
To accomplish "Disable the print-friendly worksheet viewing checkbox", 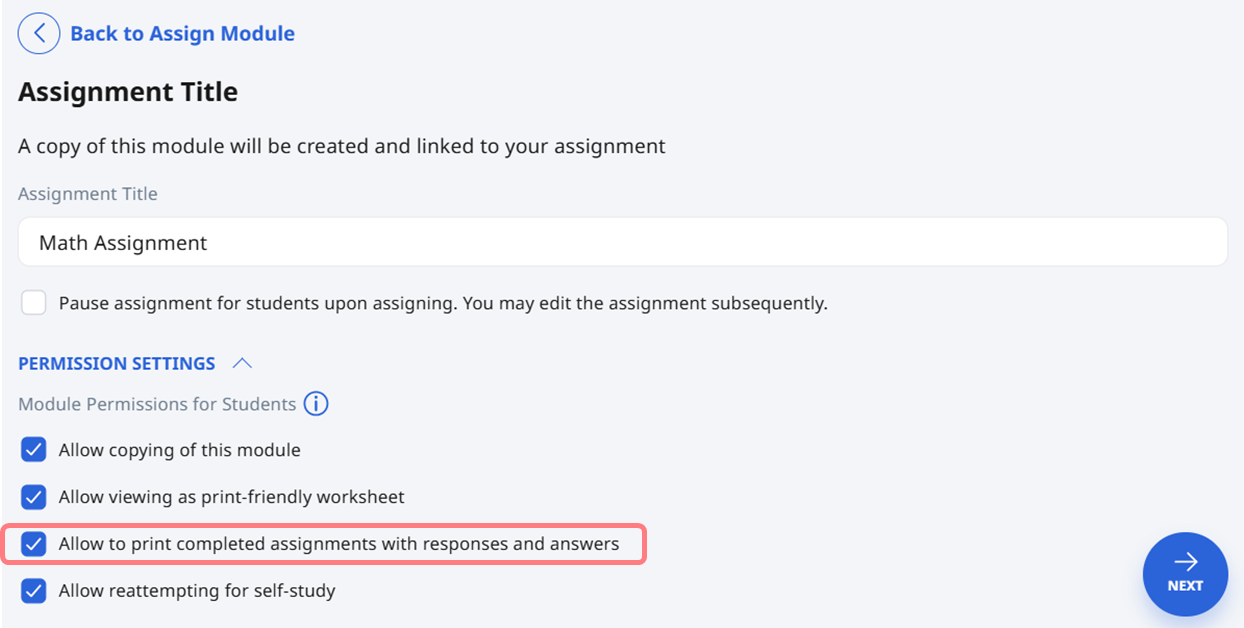I will coord(34,497).
